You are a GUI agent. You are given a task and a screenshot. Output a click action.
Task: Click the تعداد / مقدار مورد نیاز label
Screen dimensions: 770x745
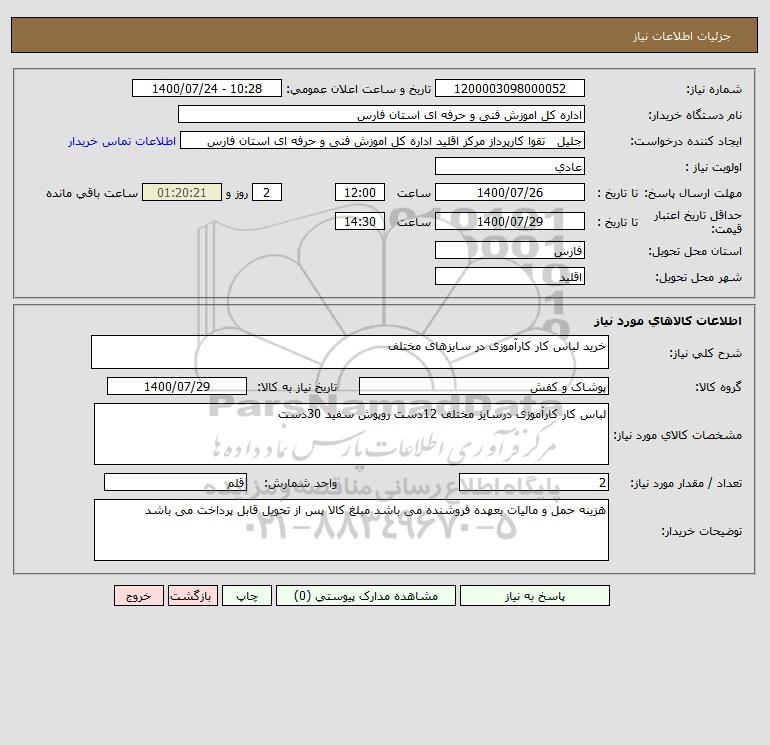point(686,483)
